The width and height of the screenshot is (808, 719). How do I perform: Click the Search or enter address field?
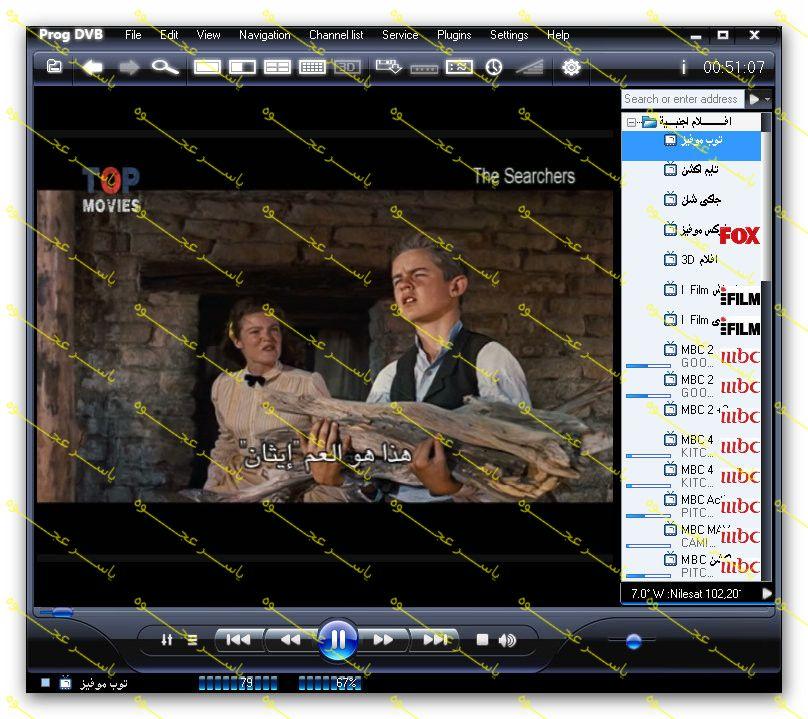pyautogui.click(x=682, y=98)
